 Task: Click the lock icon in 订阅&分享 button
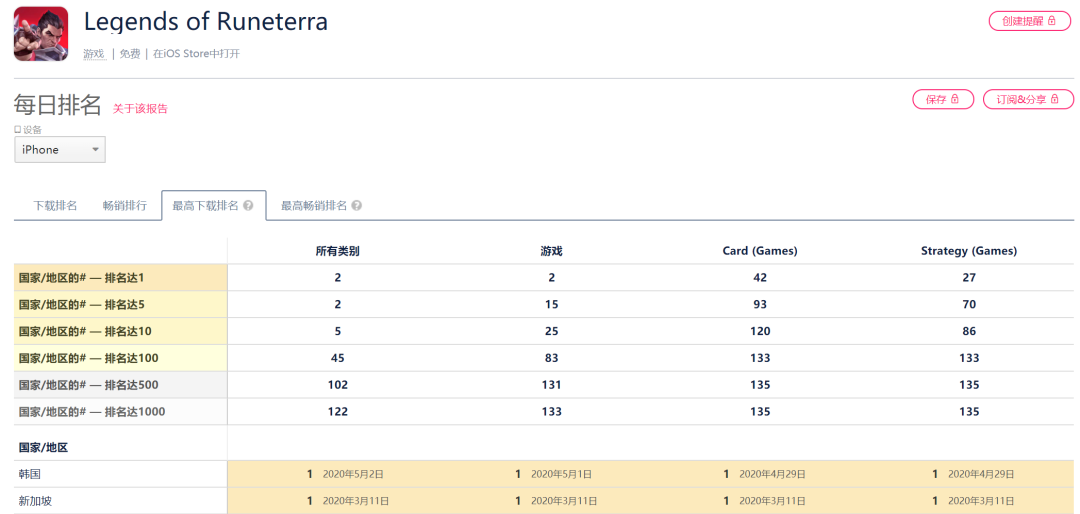point(1055,99)
